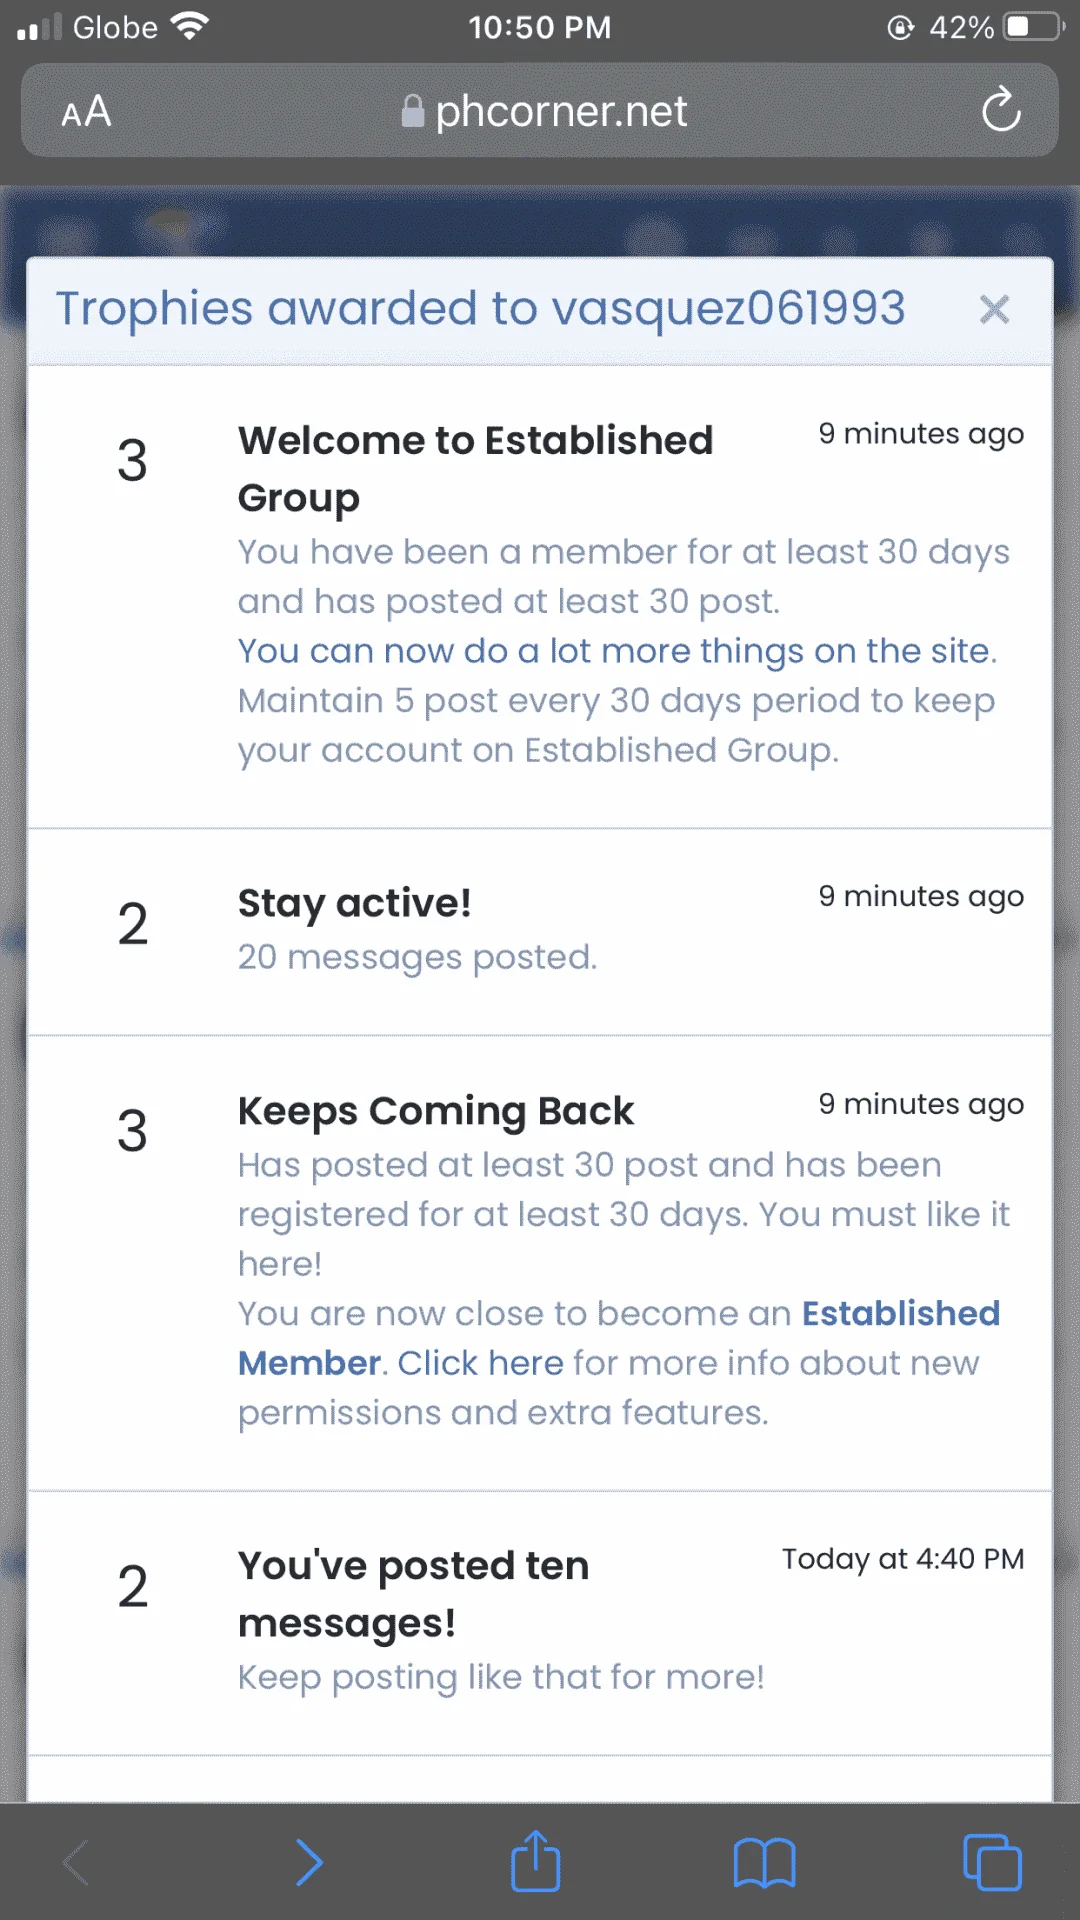
Task: Open the Safari bookmarks book icon
Action: (764, 1863)
